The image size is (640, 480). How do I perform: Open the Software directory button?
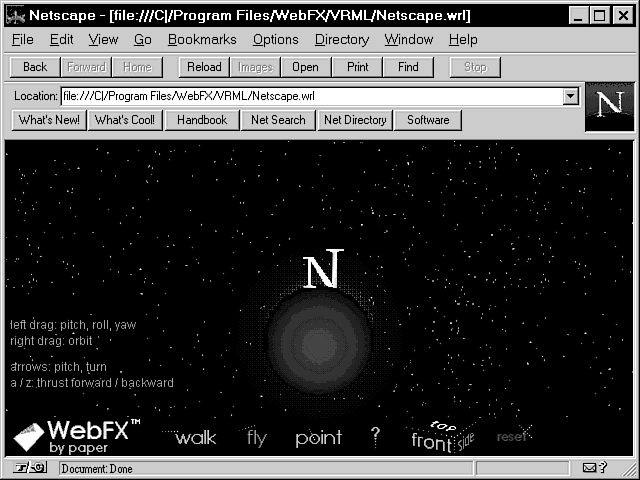point(428,120)
